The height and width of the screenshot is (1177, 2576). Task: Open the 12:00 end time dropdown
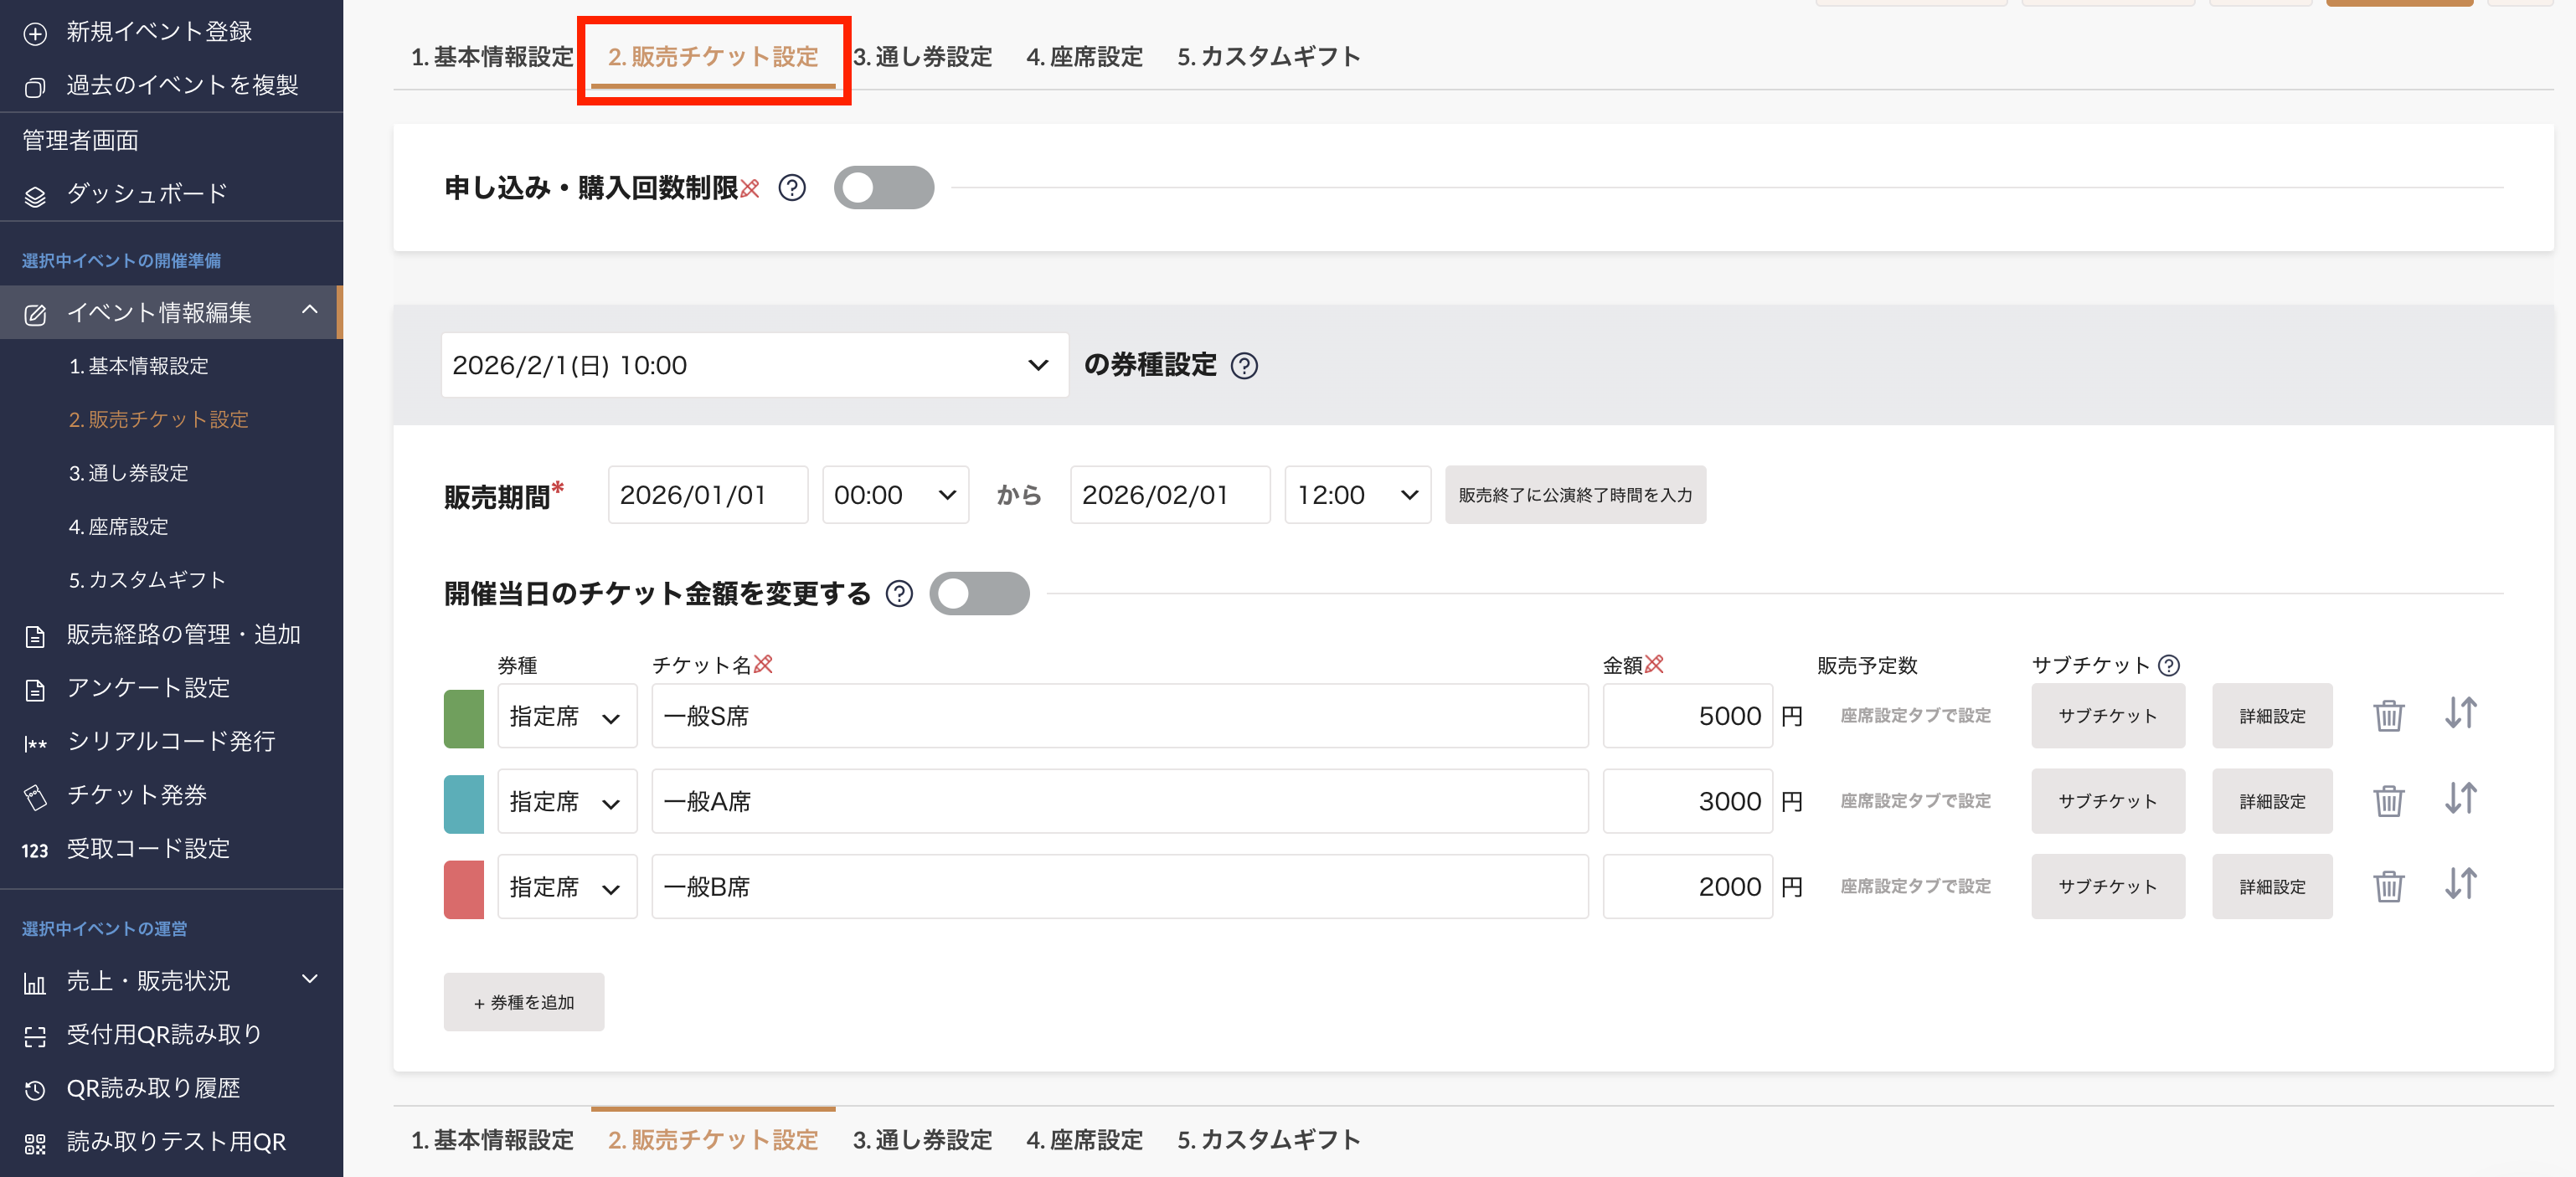tap(1357, 494)
